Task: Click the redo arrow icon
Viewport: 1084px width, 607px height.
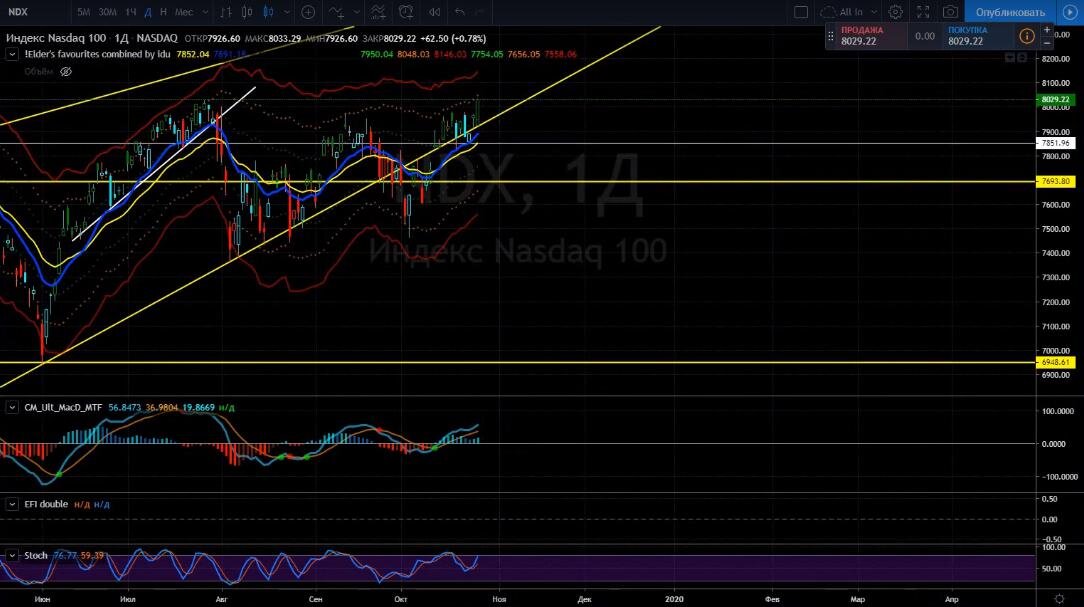Action: (480, 12)
